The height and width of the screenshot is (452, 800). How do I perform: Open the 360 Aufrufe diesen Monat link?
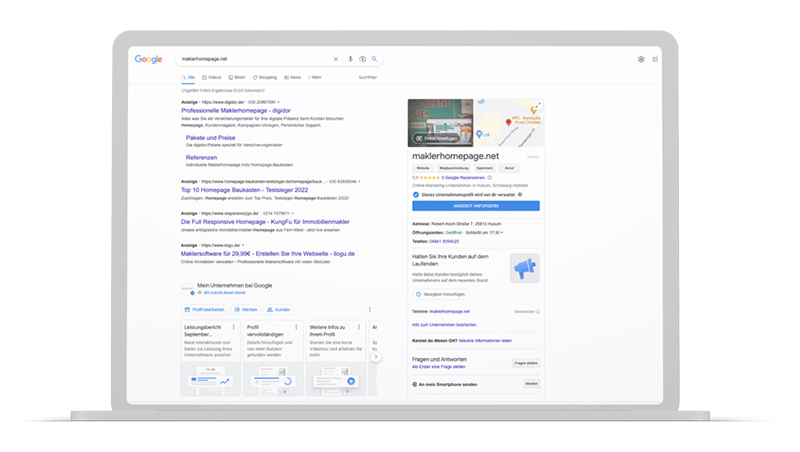pyautogui.click(x=224, y=293)
